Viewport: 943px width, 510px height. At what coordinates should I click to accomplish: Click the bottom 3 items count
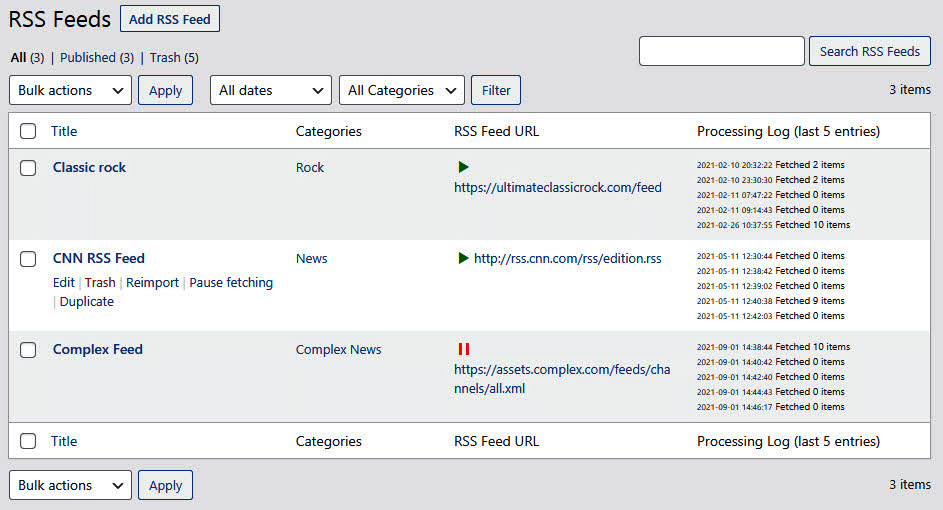[910, 484]
